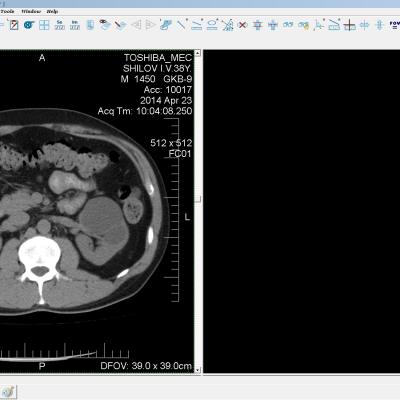Click the taskbar icon at bottom left
This screenshot has width=400, height=400.
(8, 391)
